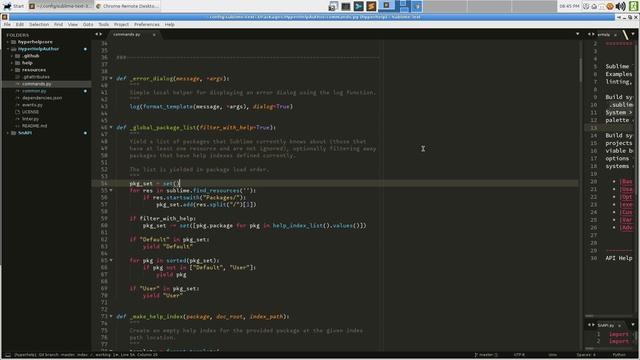Click the git status dot beside HyperHelpAuthor

pos(85,49)
